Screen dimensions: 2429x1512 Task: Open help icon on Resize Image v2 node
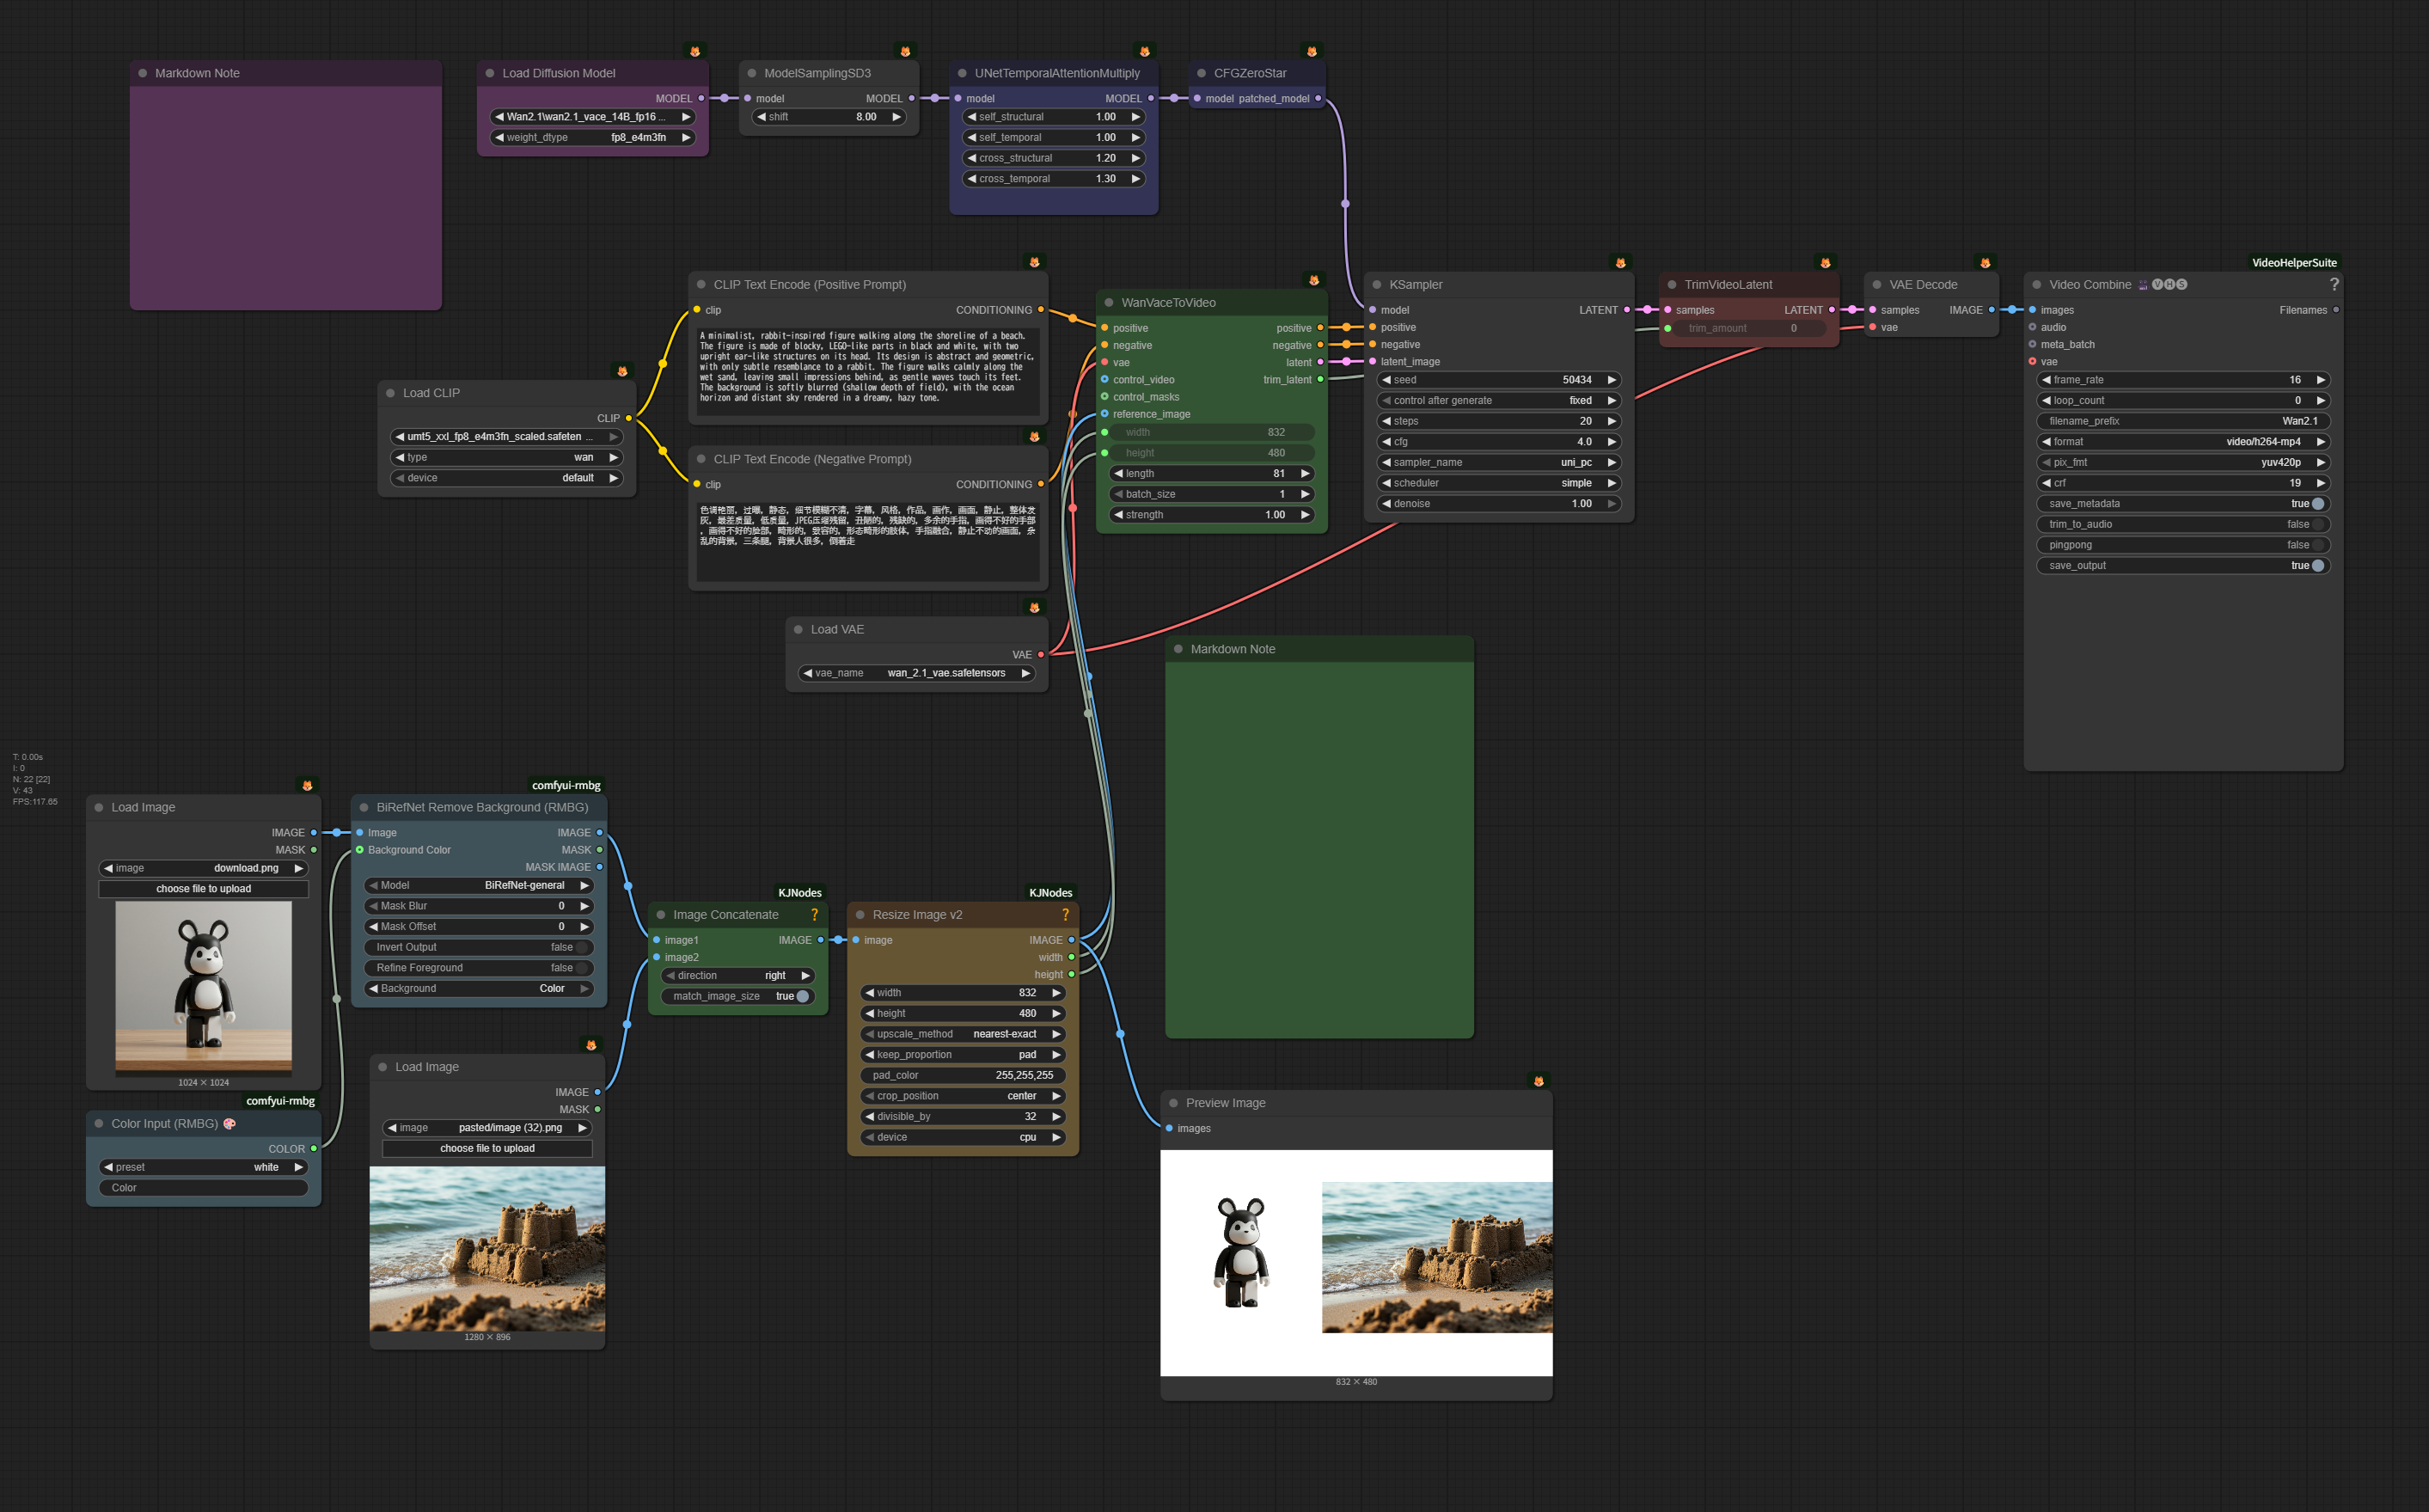[x=1065, y=915]
